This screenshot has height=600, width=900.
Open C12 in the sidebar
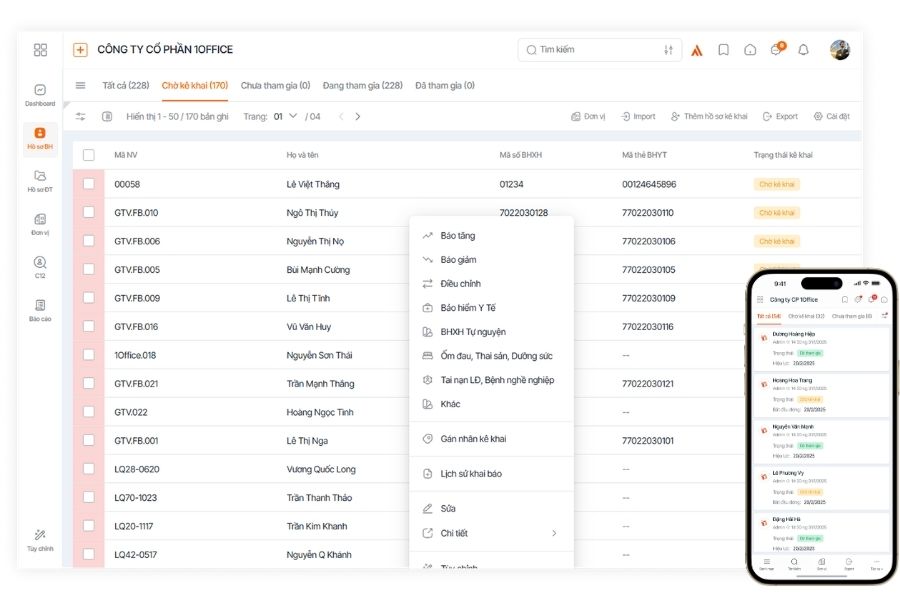[x=40, y=267]
